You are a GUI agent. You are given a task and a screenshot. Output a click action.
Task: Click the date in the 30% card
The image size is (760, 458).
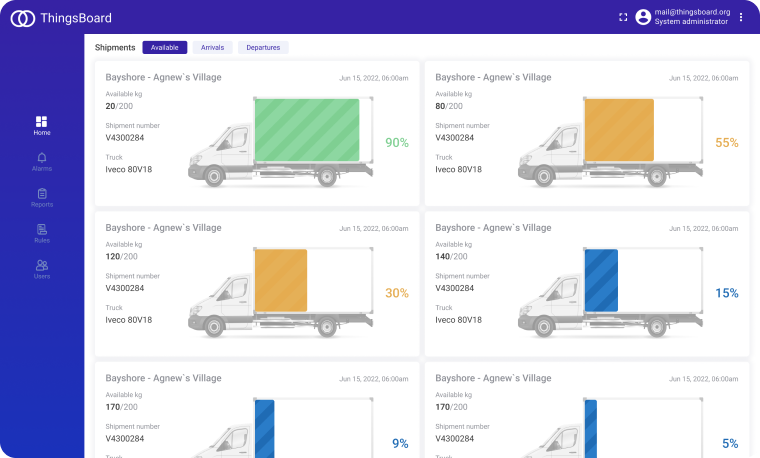374,228
